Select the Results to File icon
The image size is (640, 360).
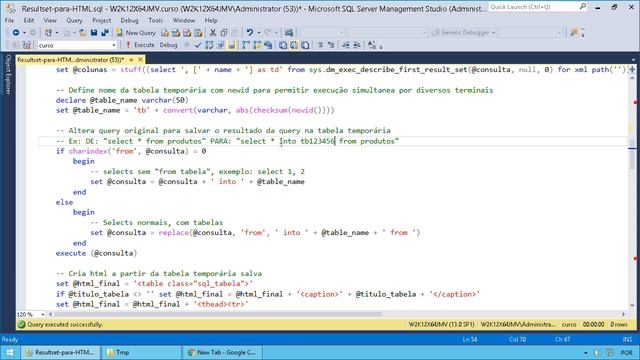point(305,45)
